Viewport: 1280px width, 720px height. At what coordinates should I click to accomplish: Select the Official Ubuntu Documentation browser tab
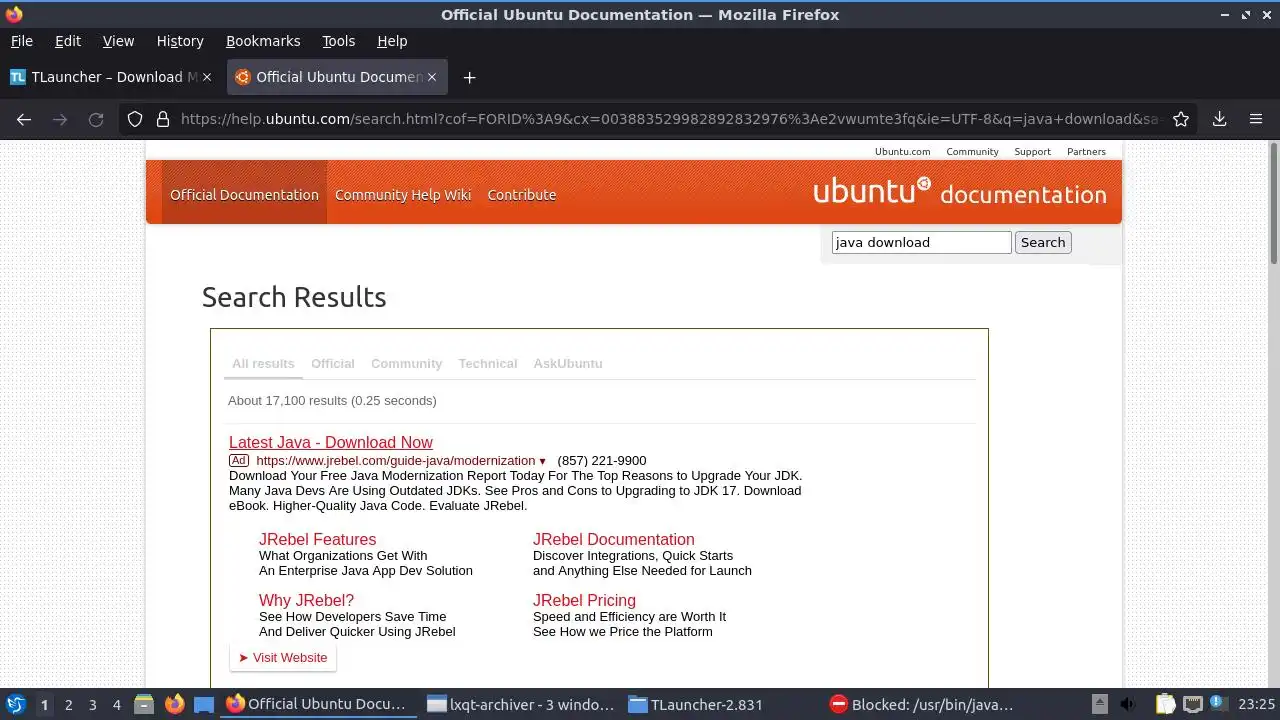[x=337, y=77]
